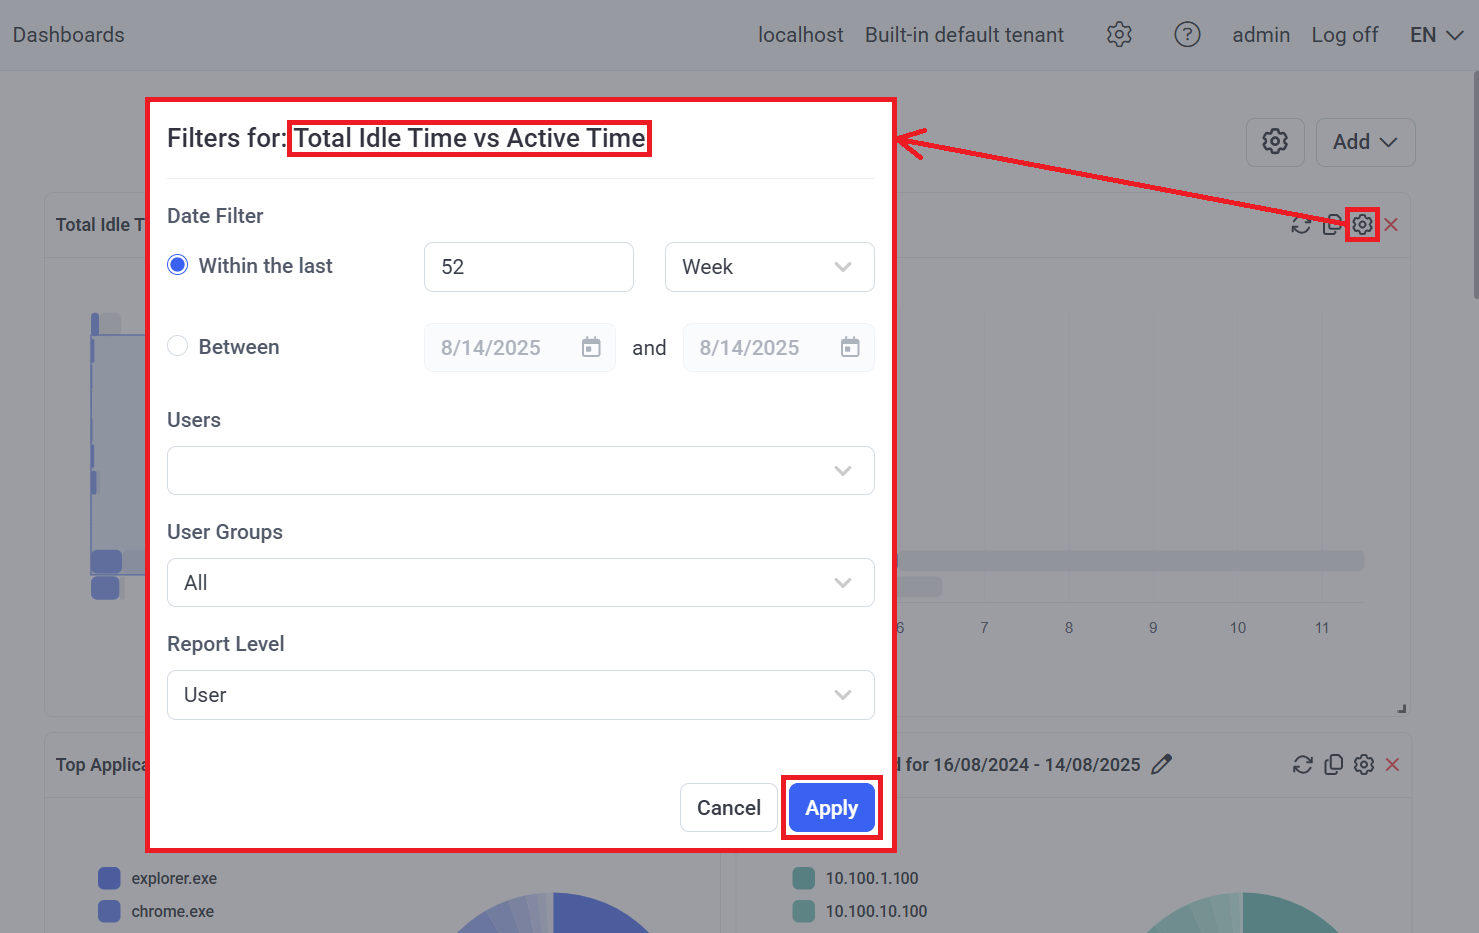Duplicate the bottom-right widget via copy icon
The image size is (1479, 933).
click(1333, 765)
